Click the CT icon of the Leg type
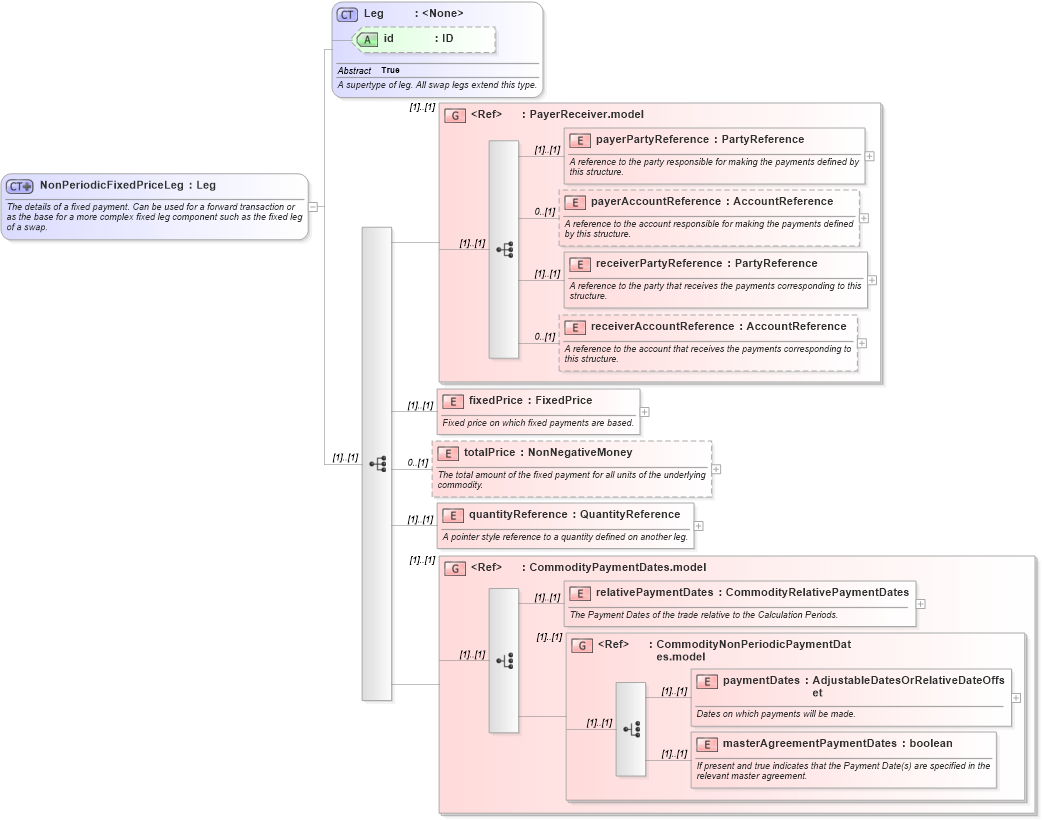Screen dimensions: 1042x820 pos(347,14)
